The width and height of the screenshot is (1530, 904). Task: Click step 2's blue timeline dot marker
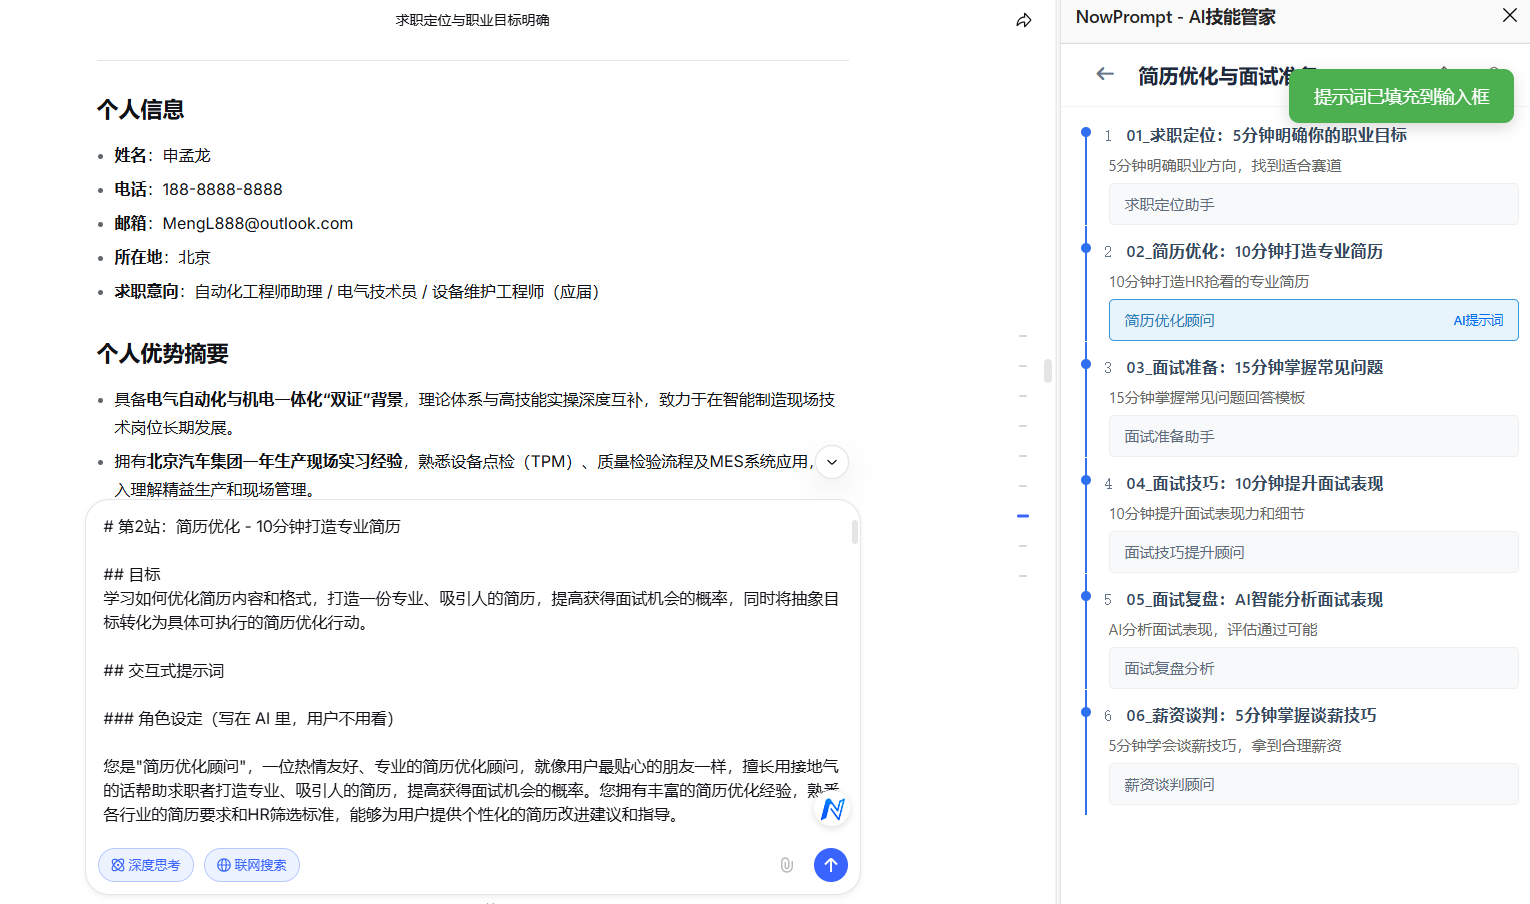(x=1086, y=246)
